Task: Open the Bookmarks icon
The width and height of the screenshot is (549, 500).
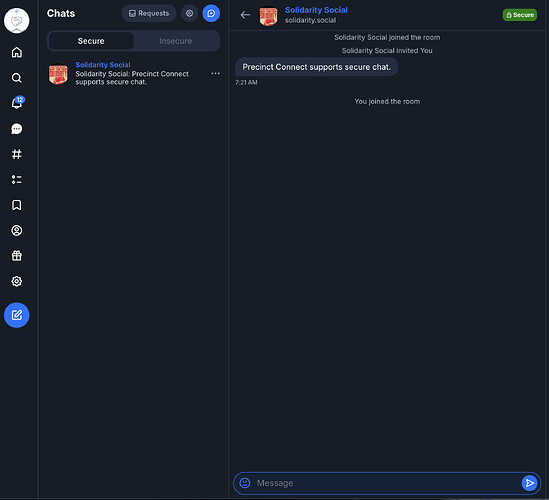Action: 16,205
